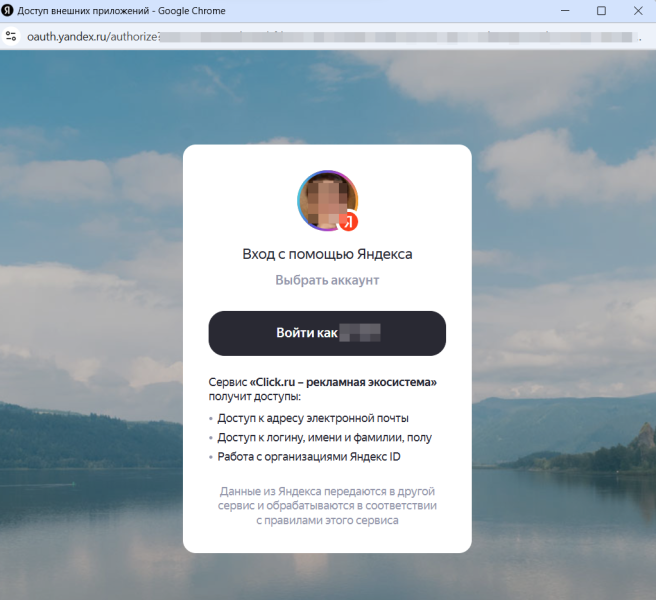Select 'Доступ к адресу электронной почты' permission line
The image size is (656, 600).
pos(313,418)
